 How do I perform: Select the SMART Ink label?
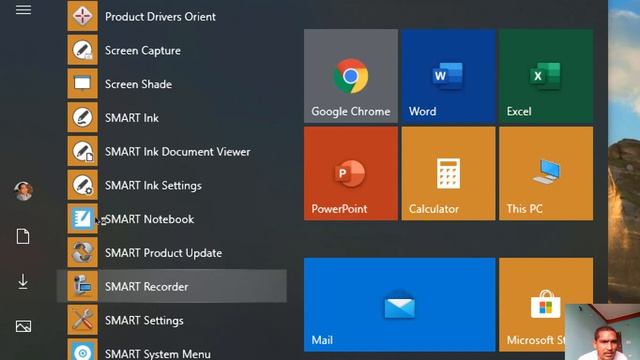(x=132, y=118)
